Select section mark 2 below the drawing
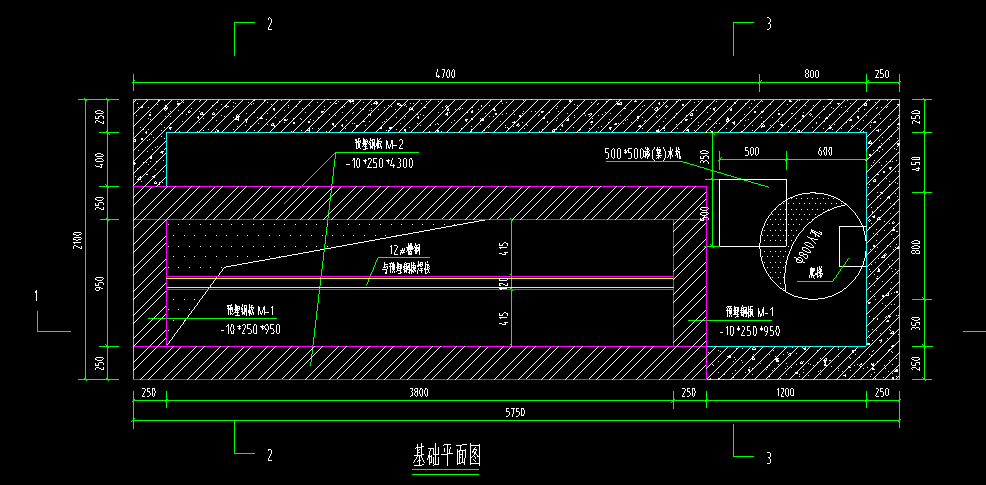The height and width of the screenshot is (485, 986). (270, 455)
